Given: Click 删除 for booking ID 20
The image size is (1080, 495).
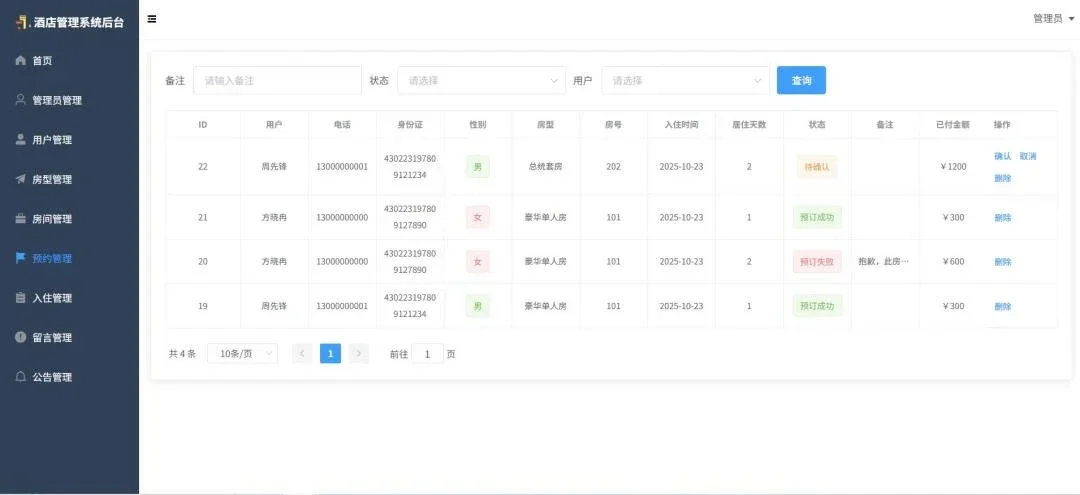Looking at the screenshot, I should pyautogui.click(x=1002, y=262).
